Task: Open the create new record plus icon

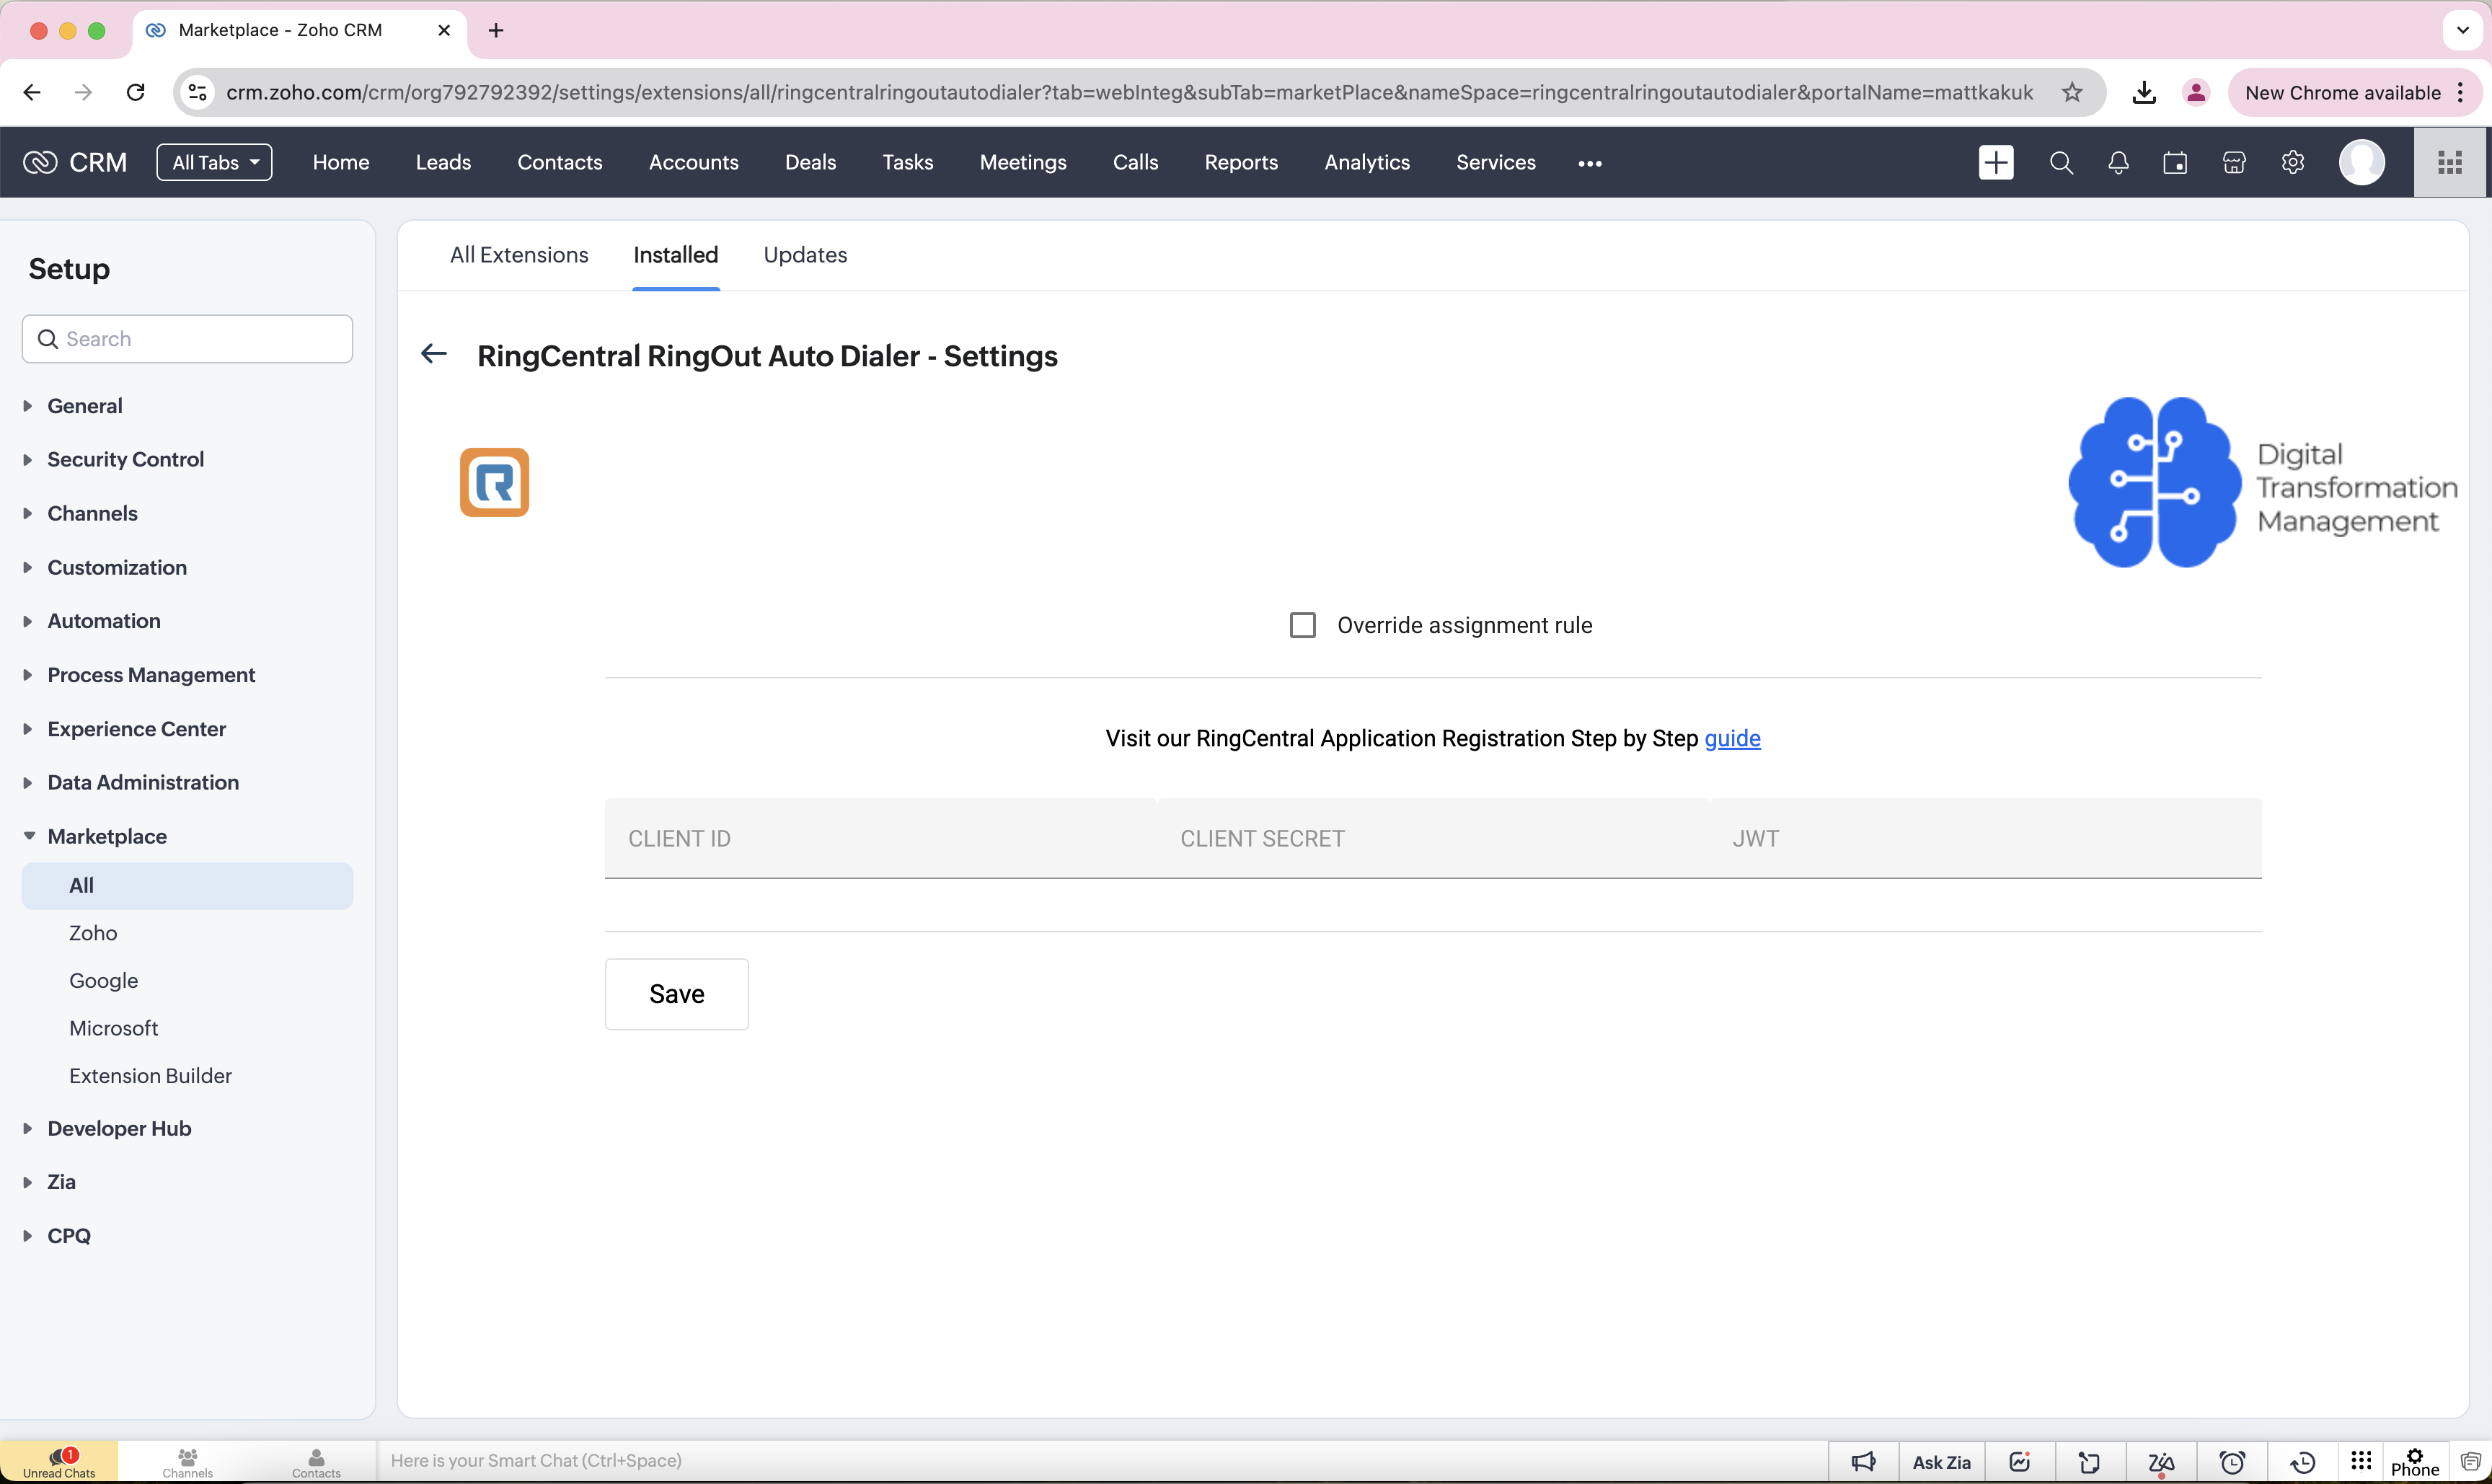Action: 1996,162
